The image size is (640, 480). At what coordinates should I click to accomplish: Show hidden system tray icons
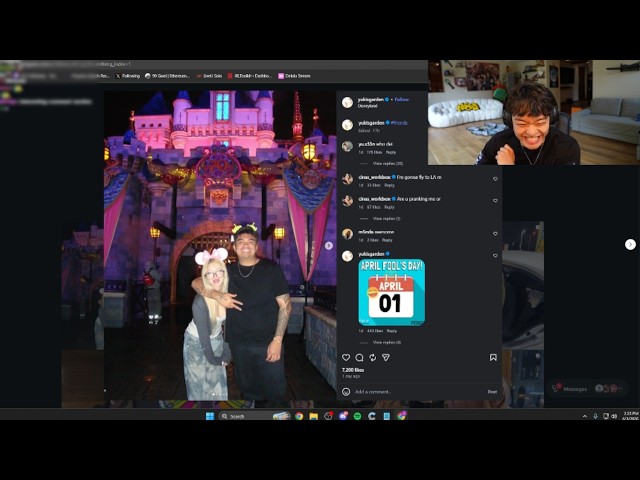pyautogui.click(x=584, y=416)
